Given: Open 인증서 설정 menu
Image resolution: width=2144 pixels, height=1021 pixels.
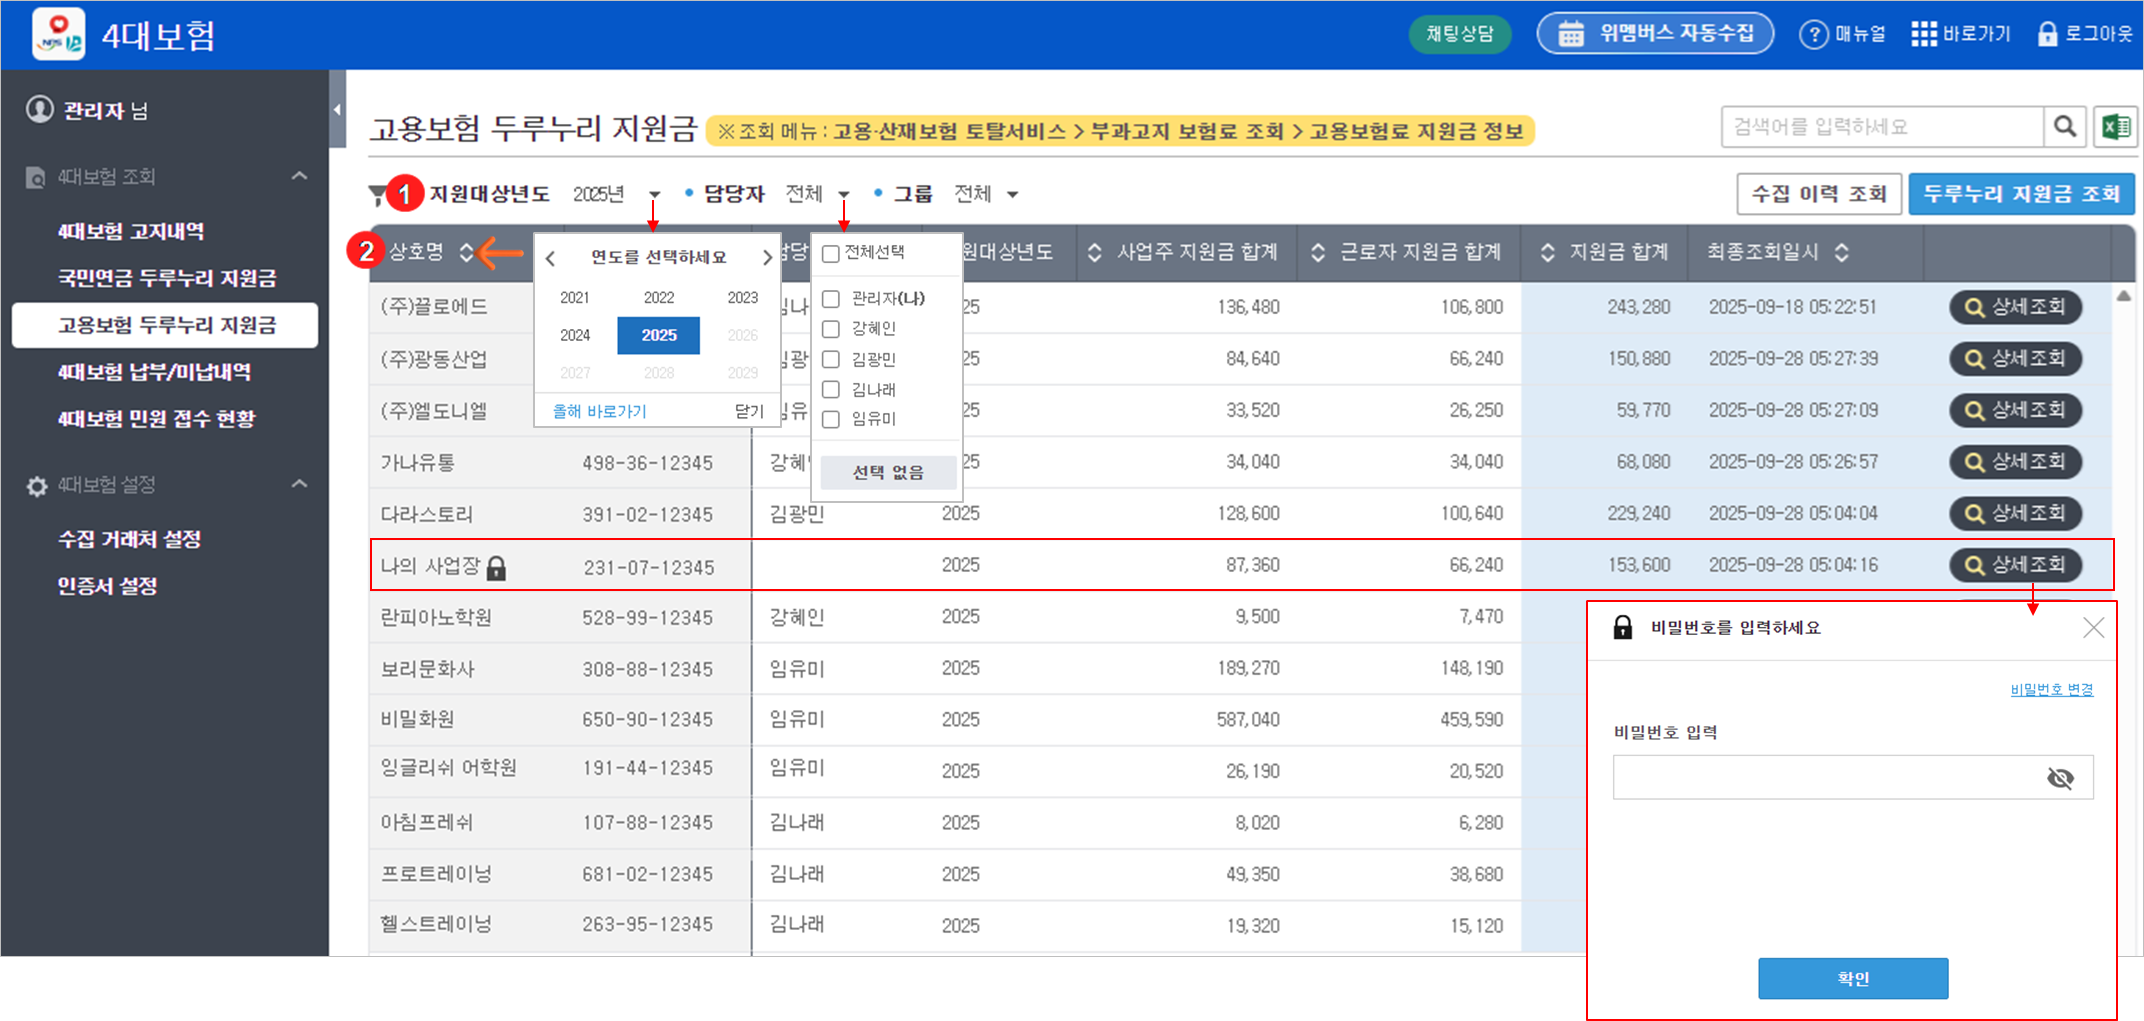Looking at the screenshot, I should (x=107, y=586).
